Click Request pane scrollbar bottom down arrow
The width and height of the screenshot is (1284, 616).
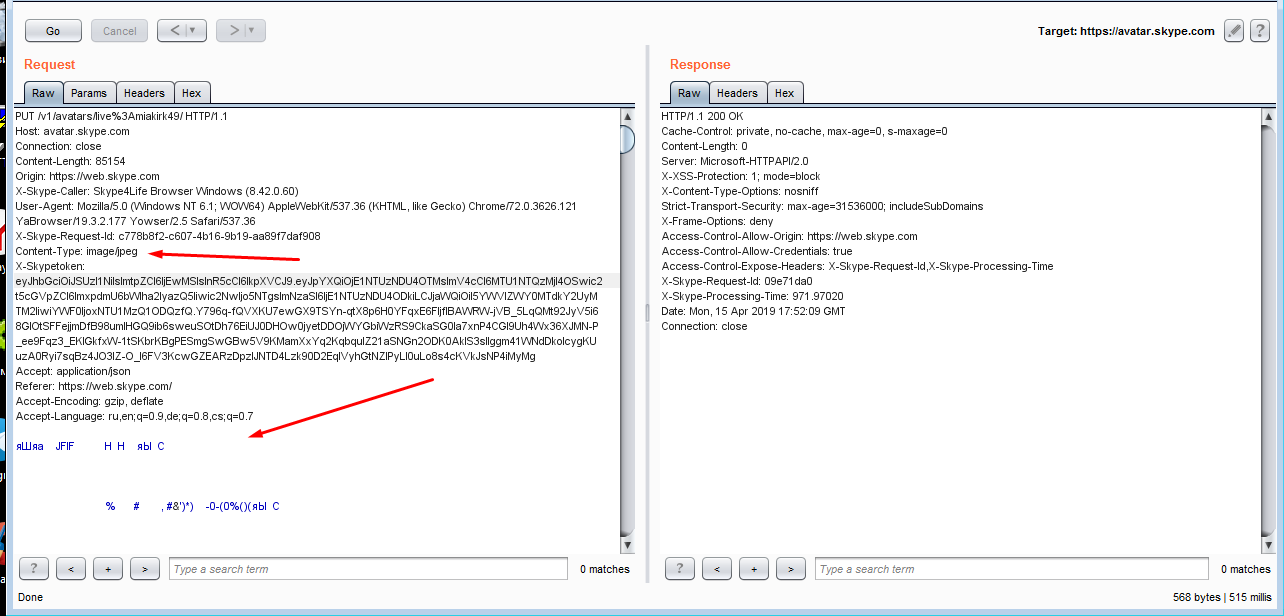627,545
